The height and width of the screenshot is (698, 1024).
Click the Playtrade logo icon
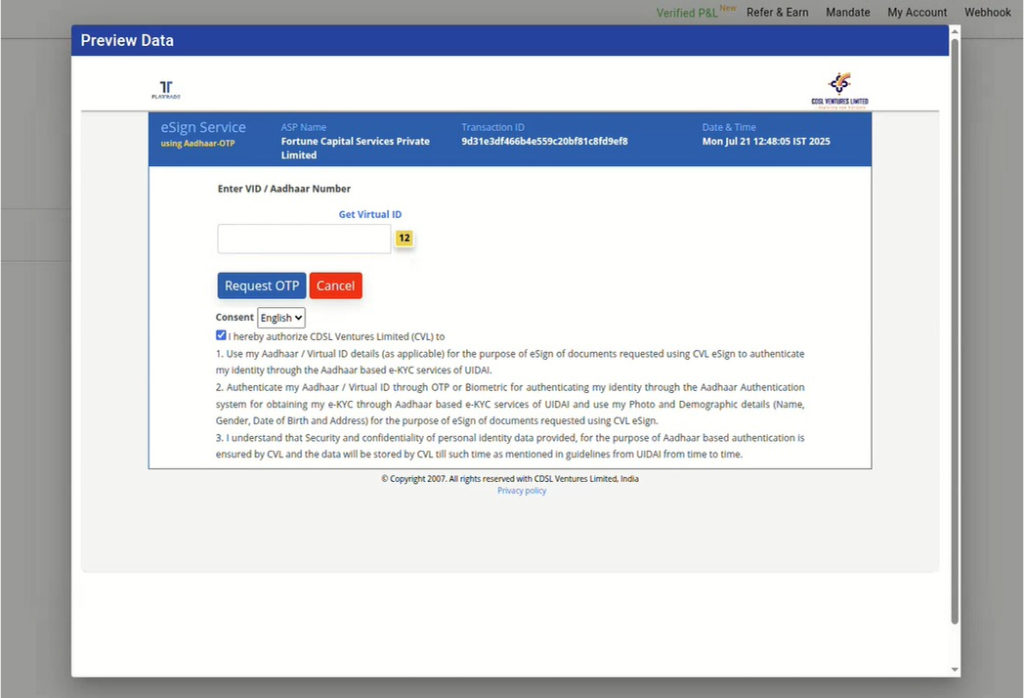pyautogui.click(x=166, y=89)
